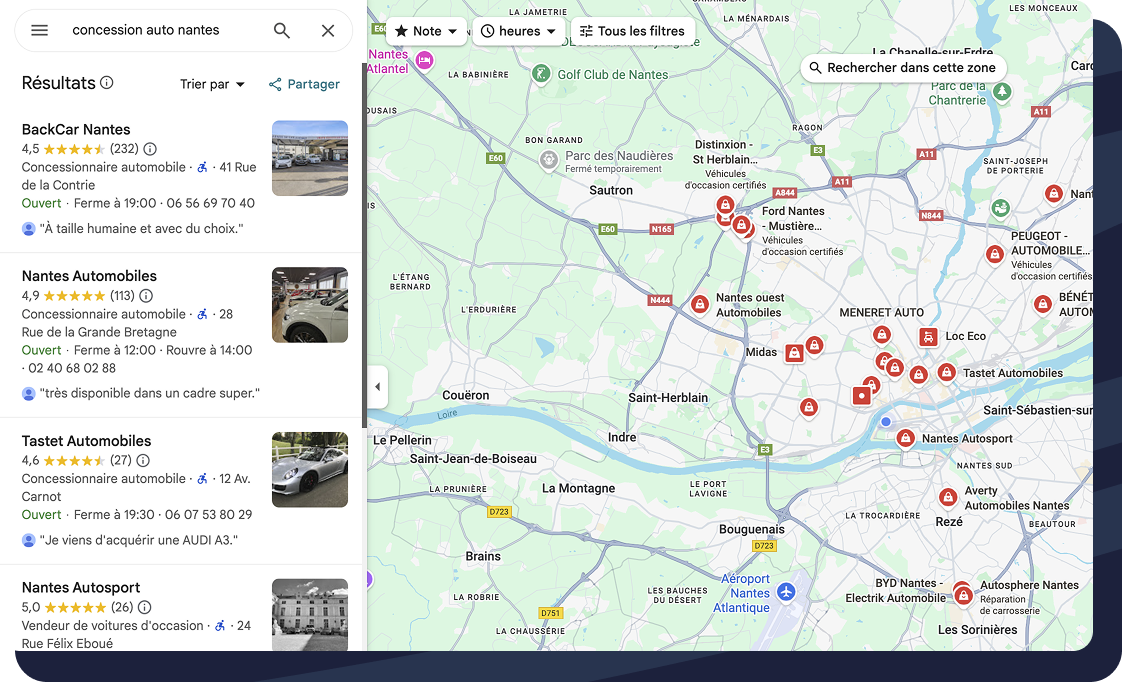Select the square red highlighted dealer pin
This screenshot has height=682, width=1122.
(x=862, y=396)
